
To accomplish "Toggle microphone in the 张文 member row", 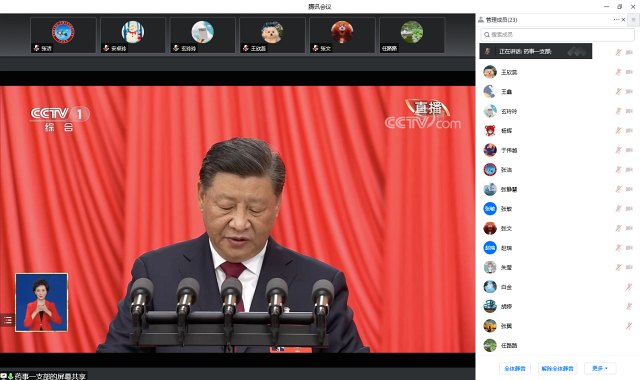I will (618, 228).
